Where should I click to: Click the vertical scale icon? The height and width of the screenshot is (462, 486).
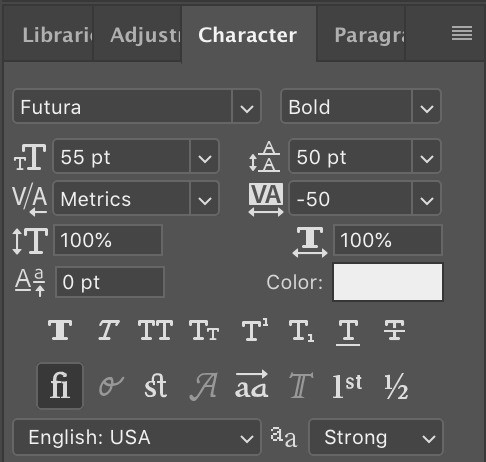pyautogui.click(x=30, y=241)
